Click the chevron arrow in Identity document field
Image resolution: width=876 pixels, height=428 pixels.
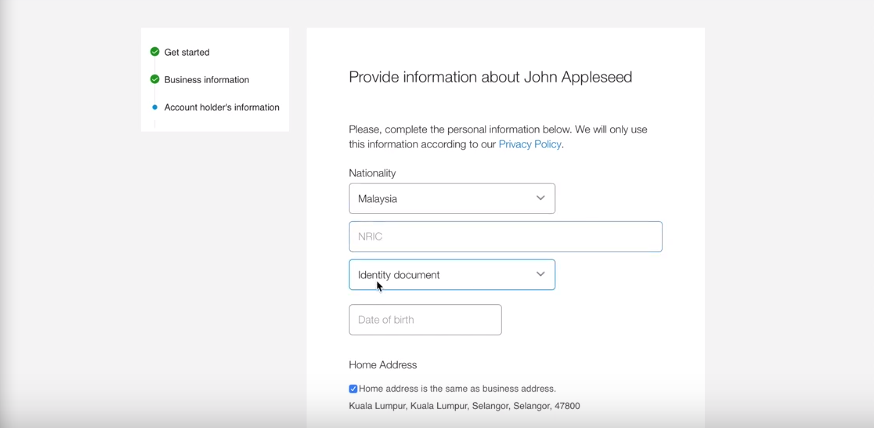(540, 274)
